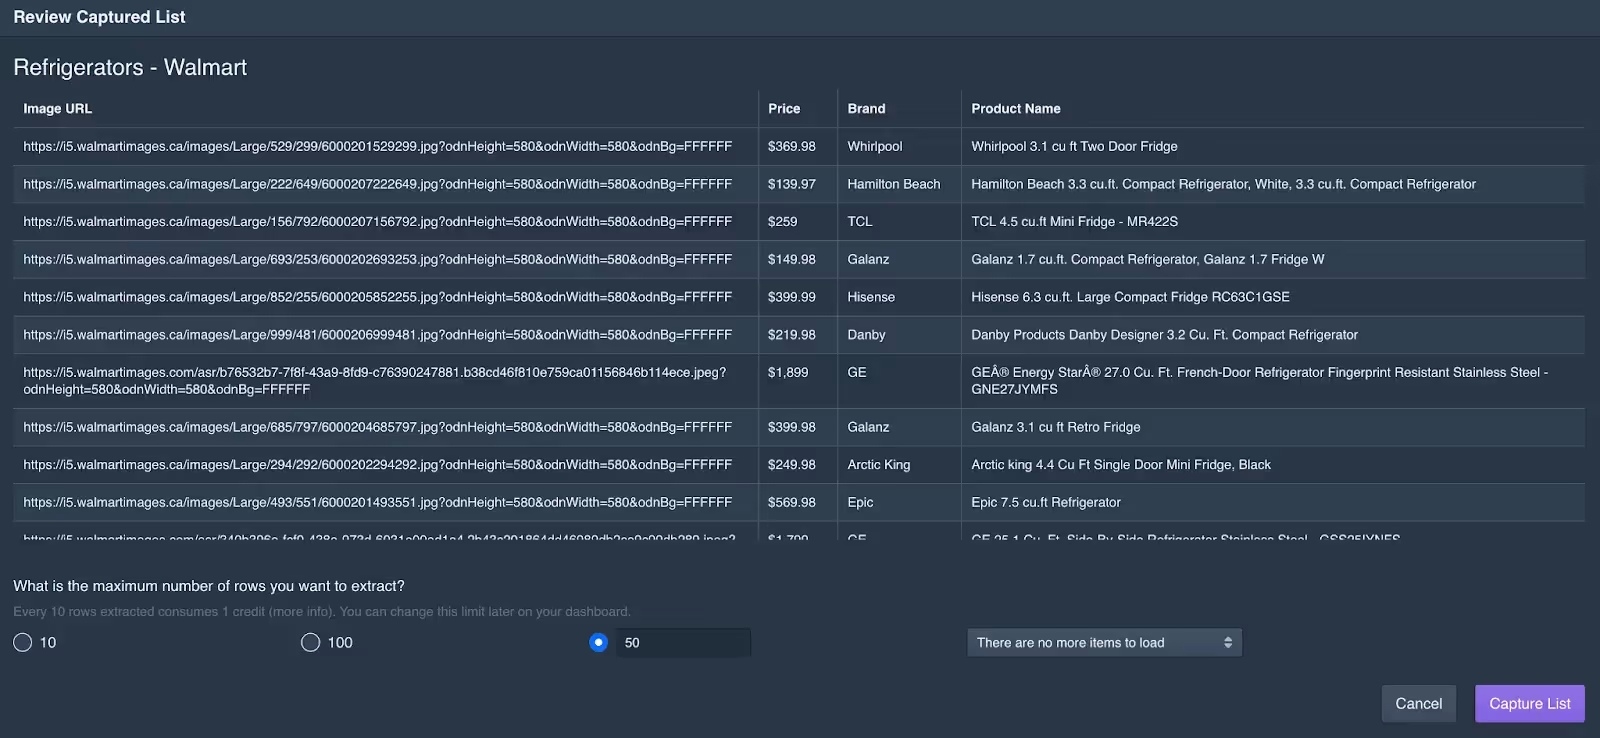Select the 100 rows radio option

[x=310, y=643]
